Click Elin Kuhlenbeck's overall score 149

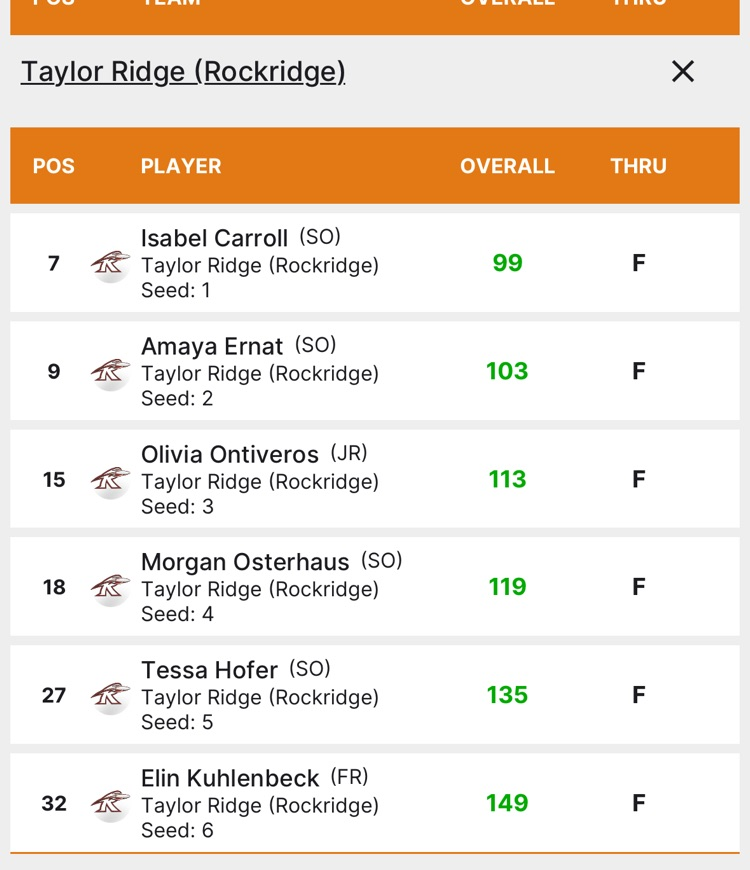point(507,803)
